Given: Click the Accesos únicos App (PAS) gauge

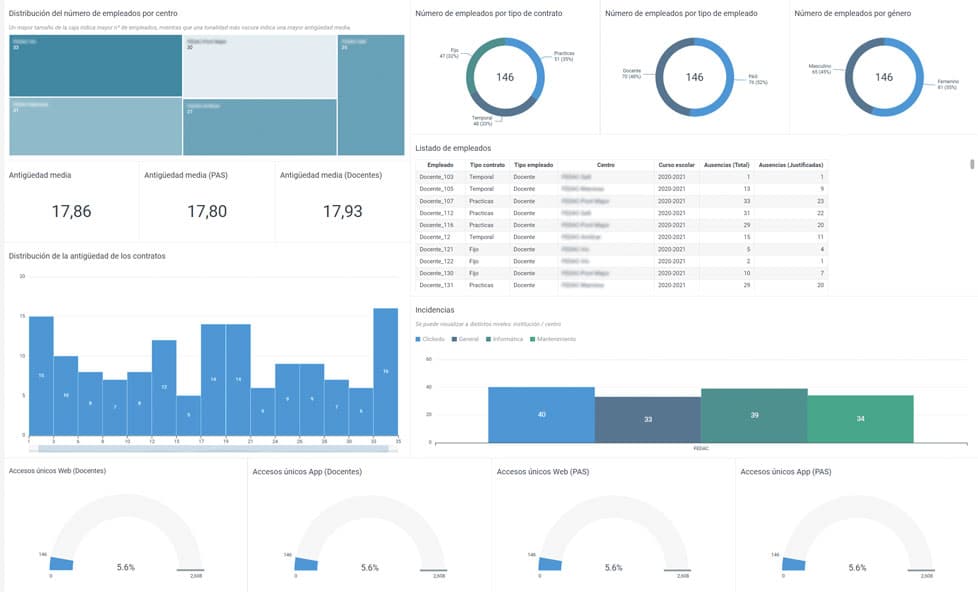Looking at the screenshot, I should [858, 534].
